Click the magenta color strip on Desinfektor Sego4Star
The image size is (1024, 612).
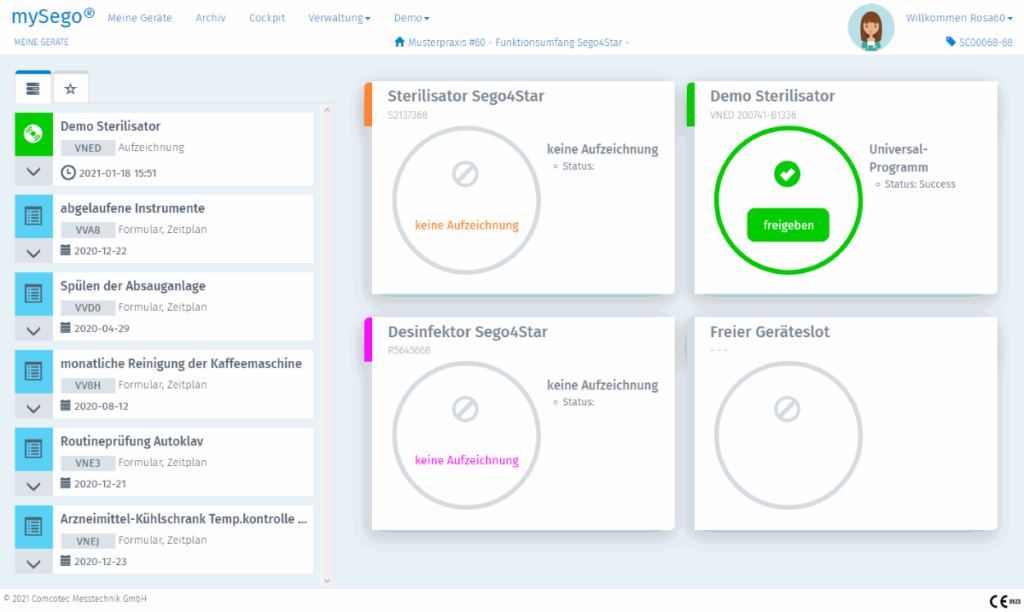pos(368,340)
